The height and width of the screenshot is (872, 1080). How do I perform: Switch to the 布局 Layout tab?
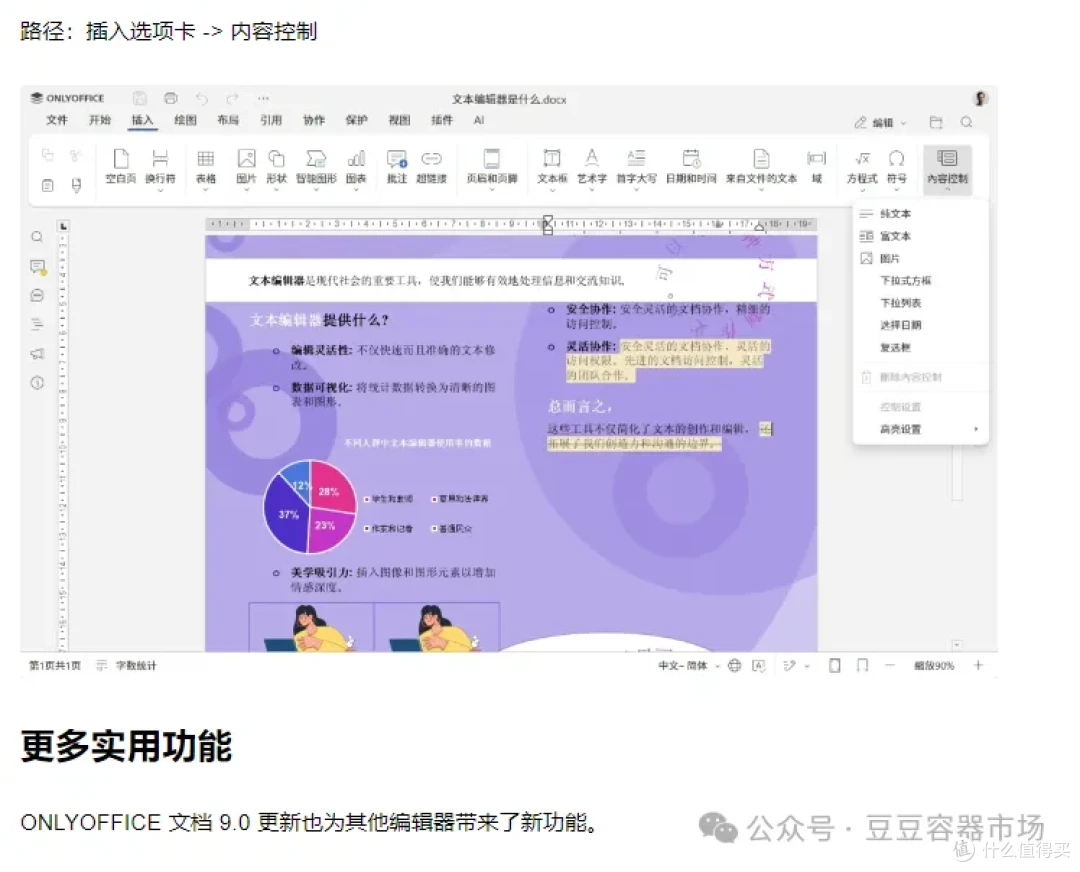(228, 120)
